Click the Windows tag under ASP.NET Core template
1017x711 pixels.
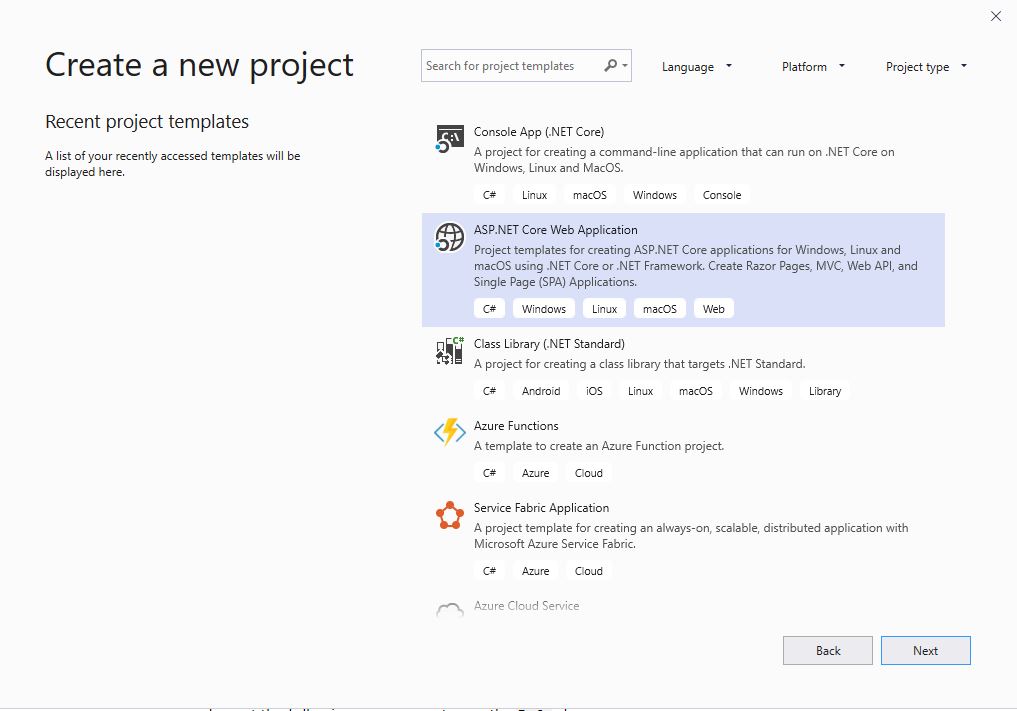[x=544, y=309]
